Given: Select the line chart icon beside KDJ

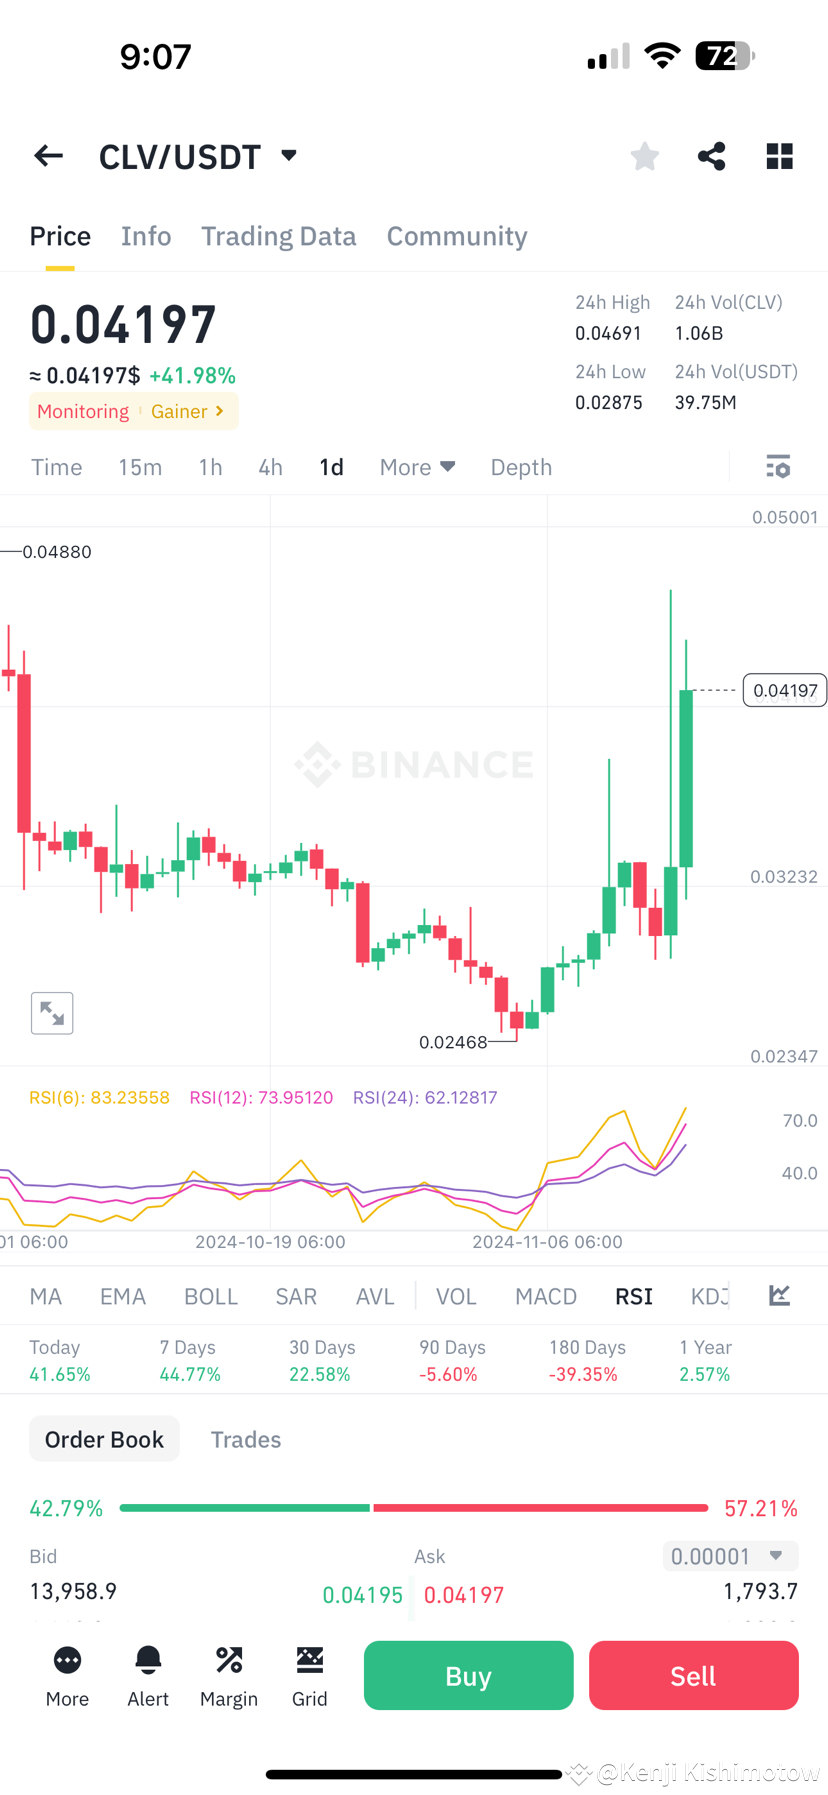Looking at the screenshot, I should pyautogui.click(x=779, y=1294).
